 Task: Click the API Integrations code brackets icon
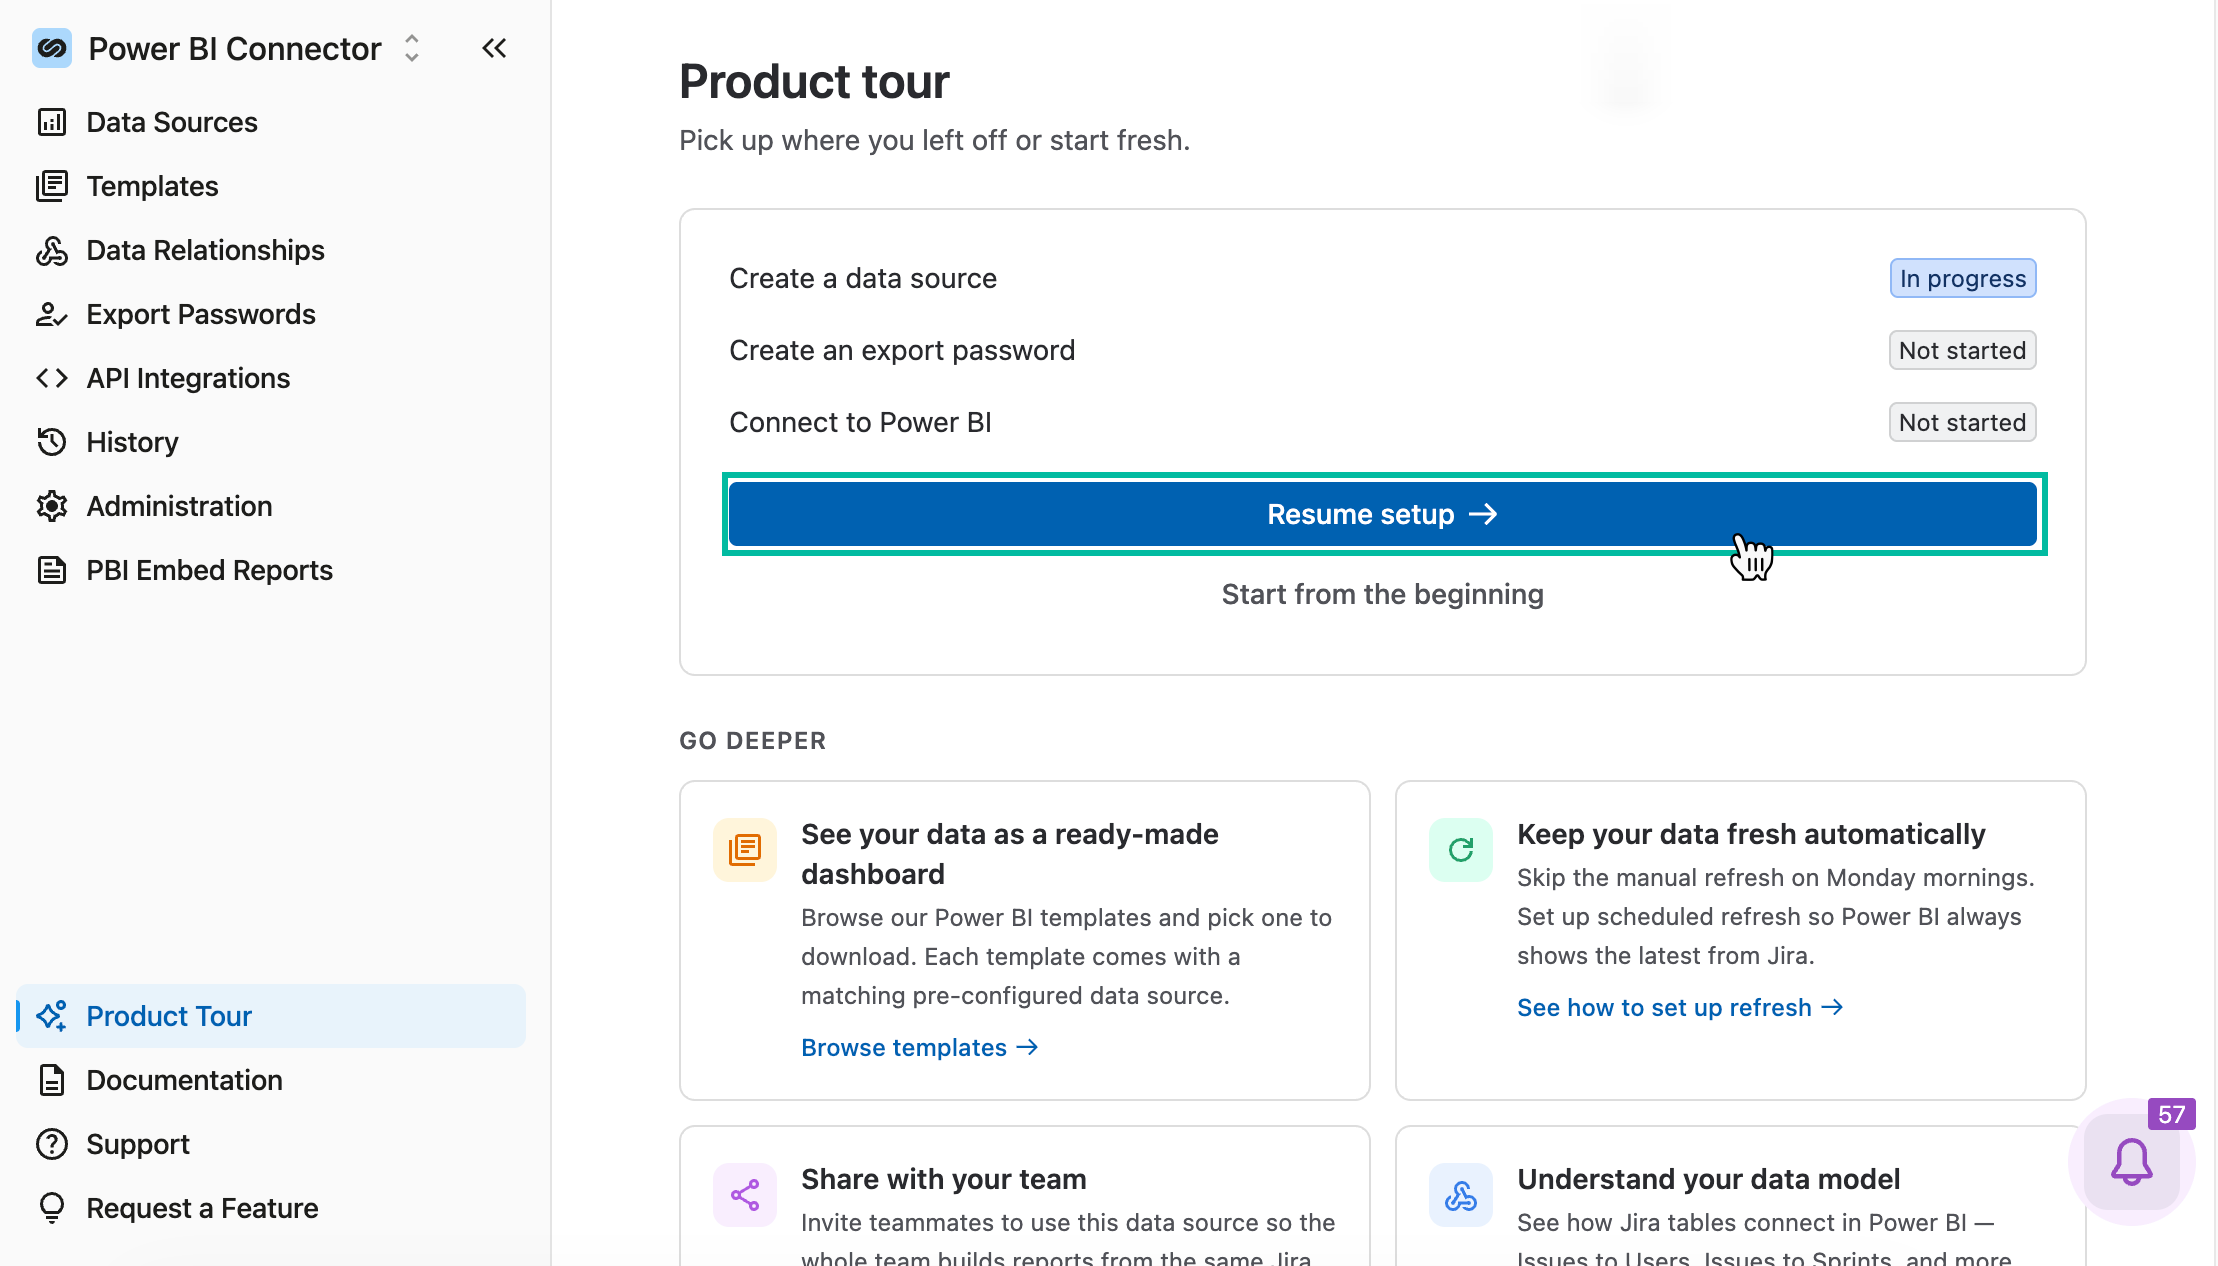(52, 378)
